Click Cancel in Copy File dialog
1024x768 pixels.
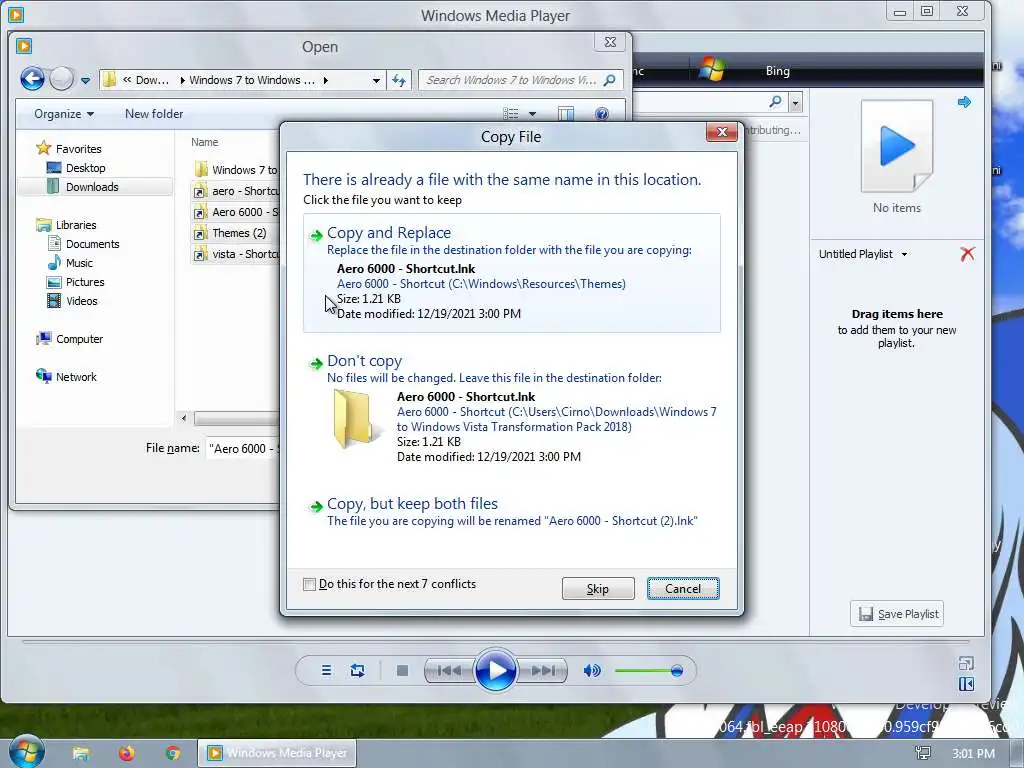click(682, 588)
